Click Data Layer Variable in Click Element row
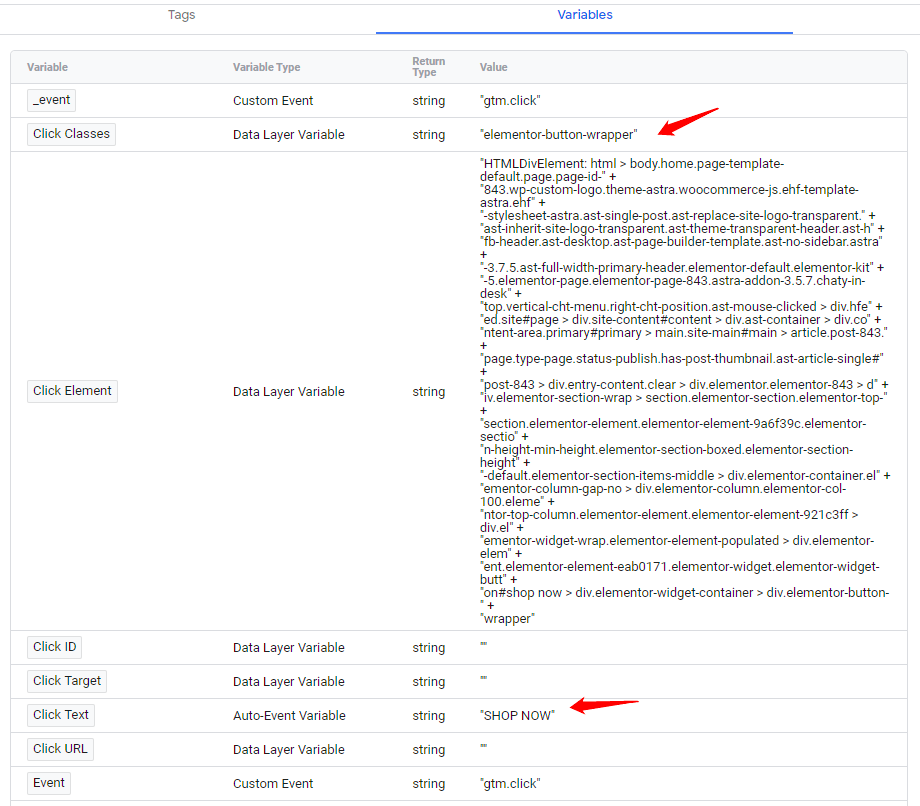920x806 pixels. click(289, 392)
